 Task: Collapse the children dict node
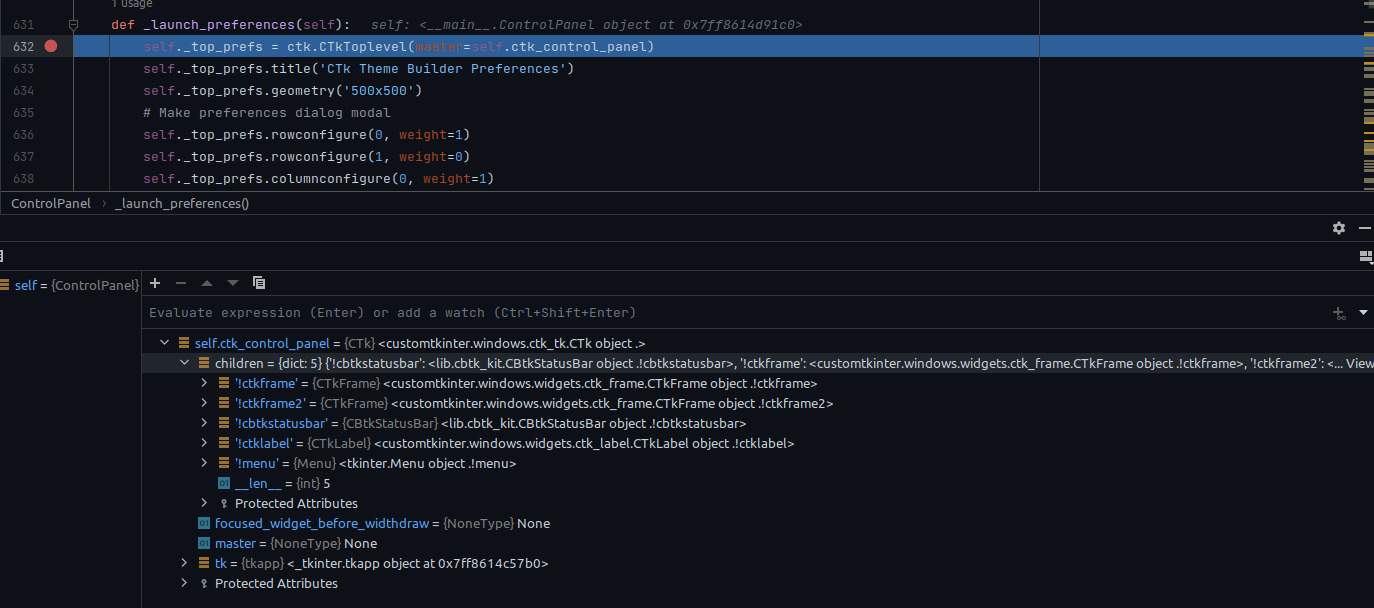pos(184,363)
